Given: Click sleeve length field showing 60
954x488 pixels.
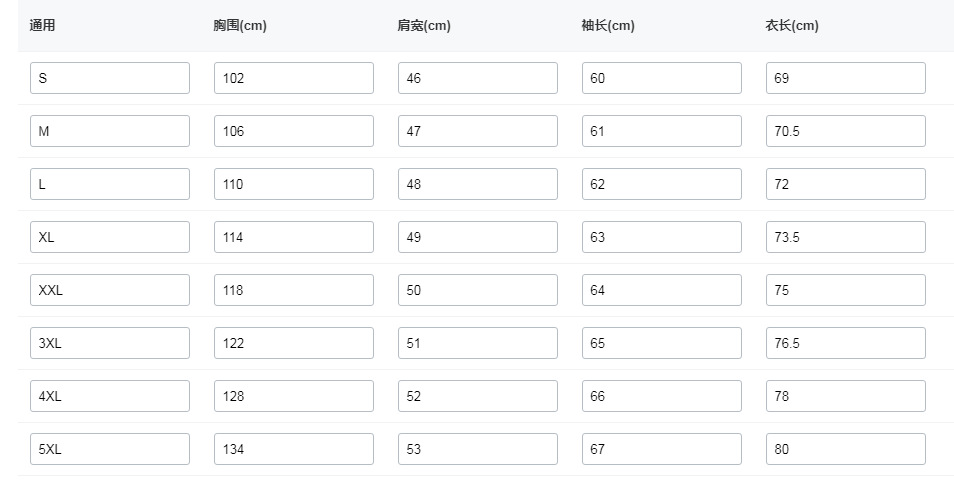Looking at the screenshot, I should click(662, 78).
